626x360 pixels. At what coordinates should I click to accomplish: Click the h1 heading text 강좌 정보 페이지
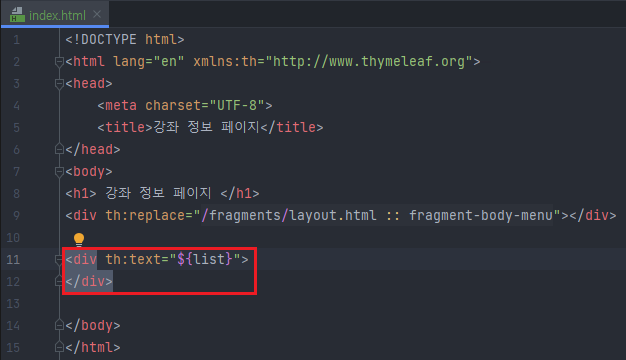click(158, 193)
